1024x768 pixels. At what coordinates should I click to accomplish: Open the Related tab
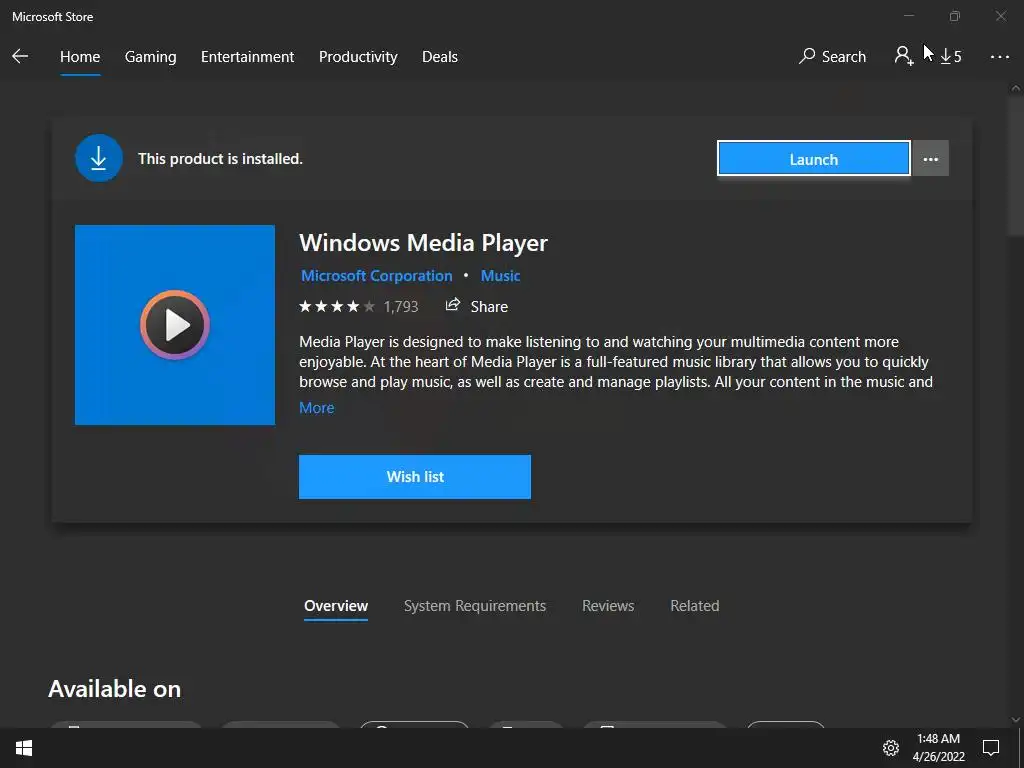coord(695,606)
